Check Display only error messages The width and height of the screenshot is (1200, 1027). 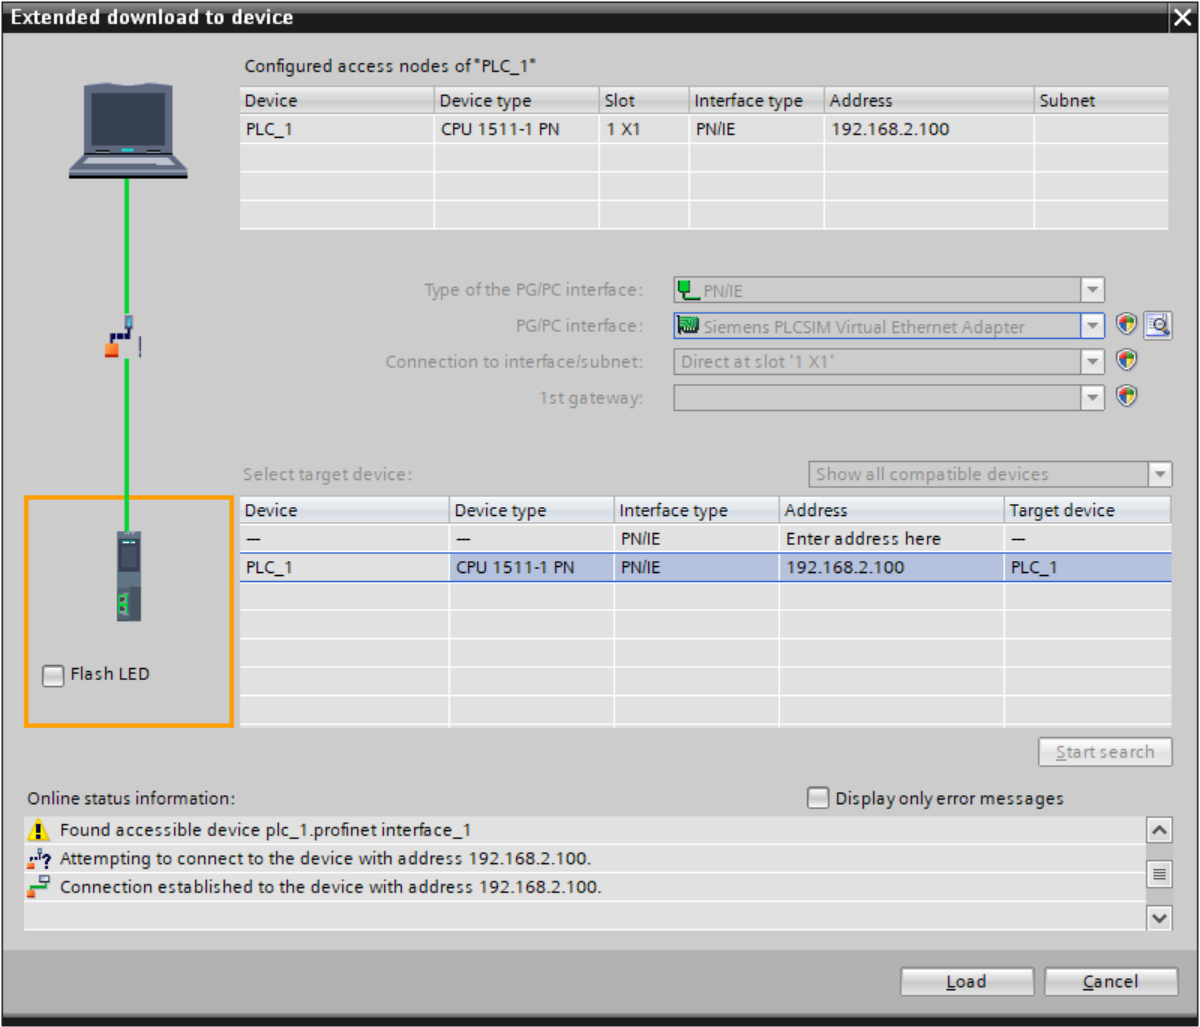pyautogui.click(x=818, y=798)
